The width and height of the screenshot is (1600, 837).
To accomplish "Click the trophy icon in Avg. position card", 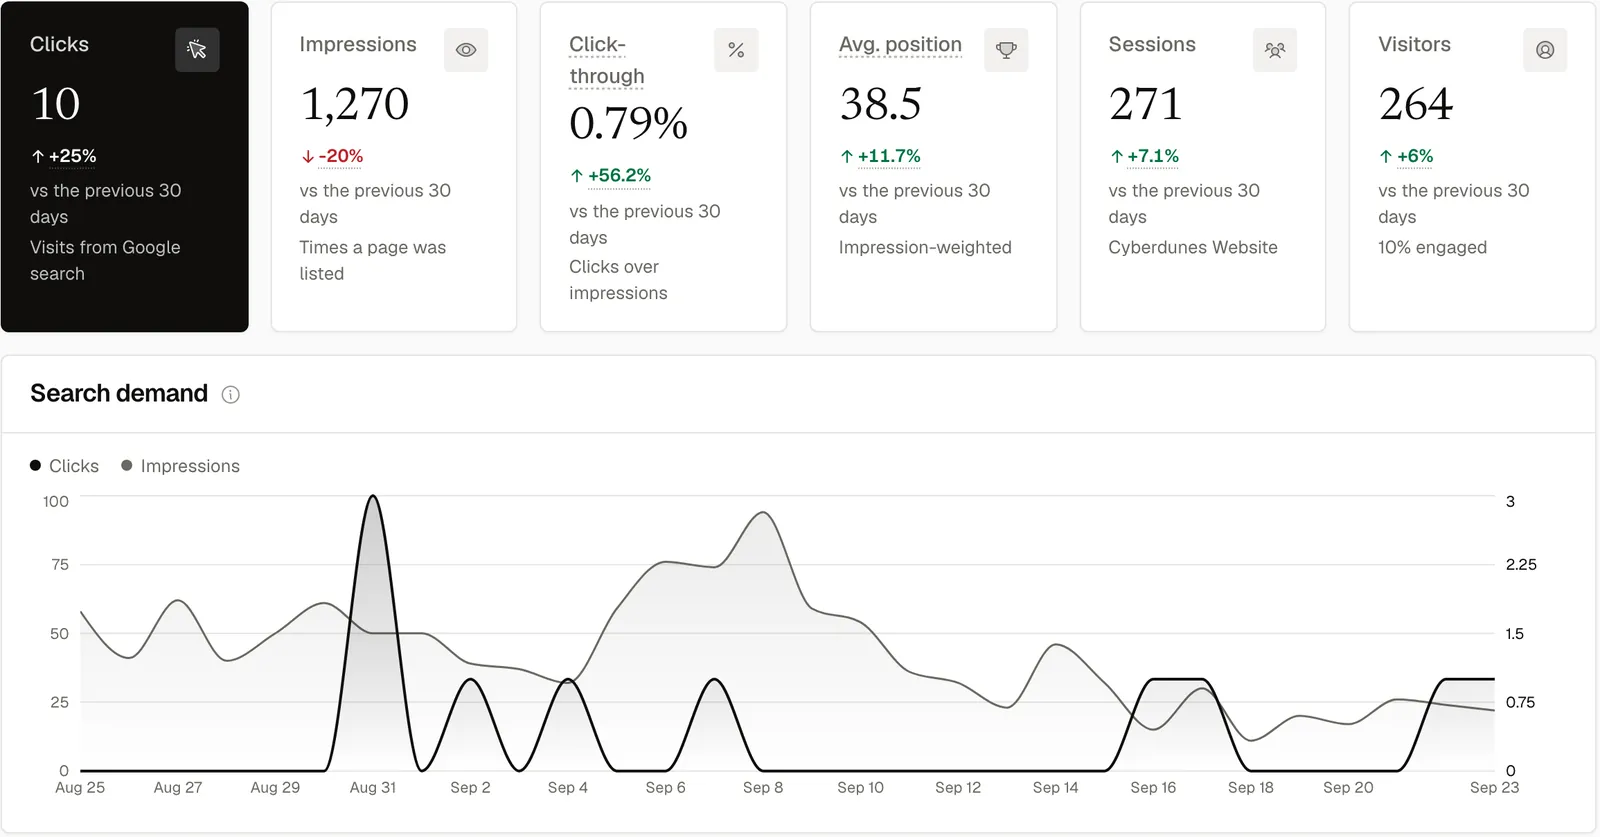I will click(x=1006, y=50).
